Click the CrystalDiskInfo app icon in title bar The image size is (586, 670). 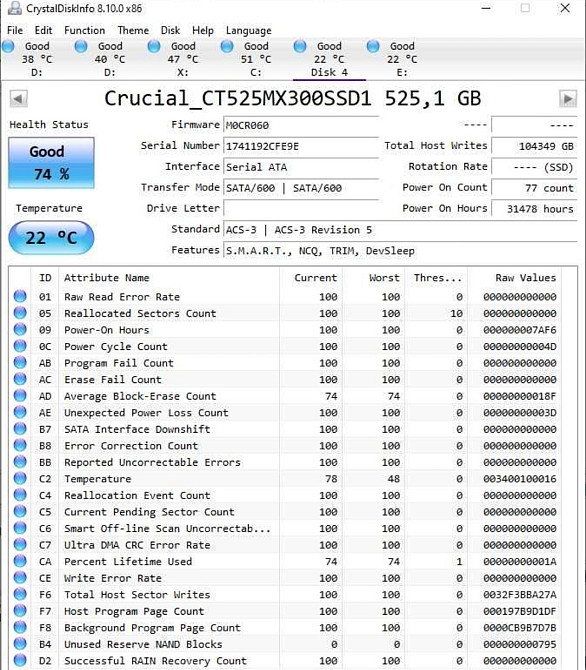point(14,9)
